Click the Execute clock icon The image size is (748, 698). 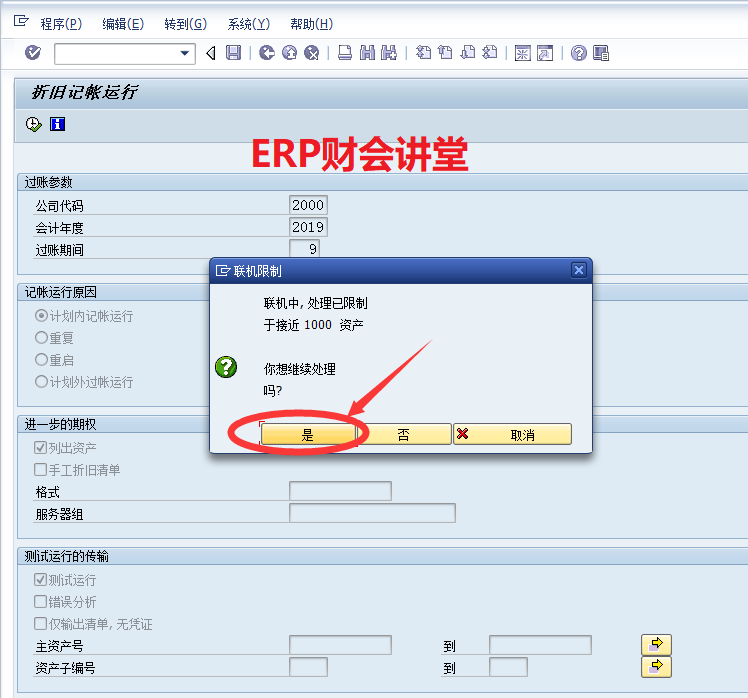pos(34,124)
